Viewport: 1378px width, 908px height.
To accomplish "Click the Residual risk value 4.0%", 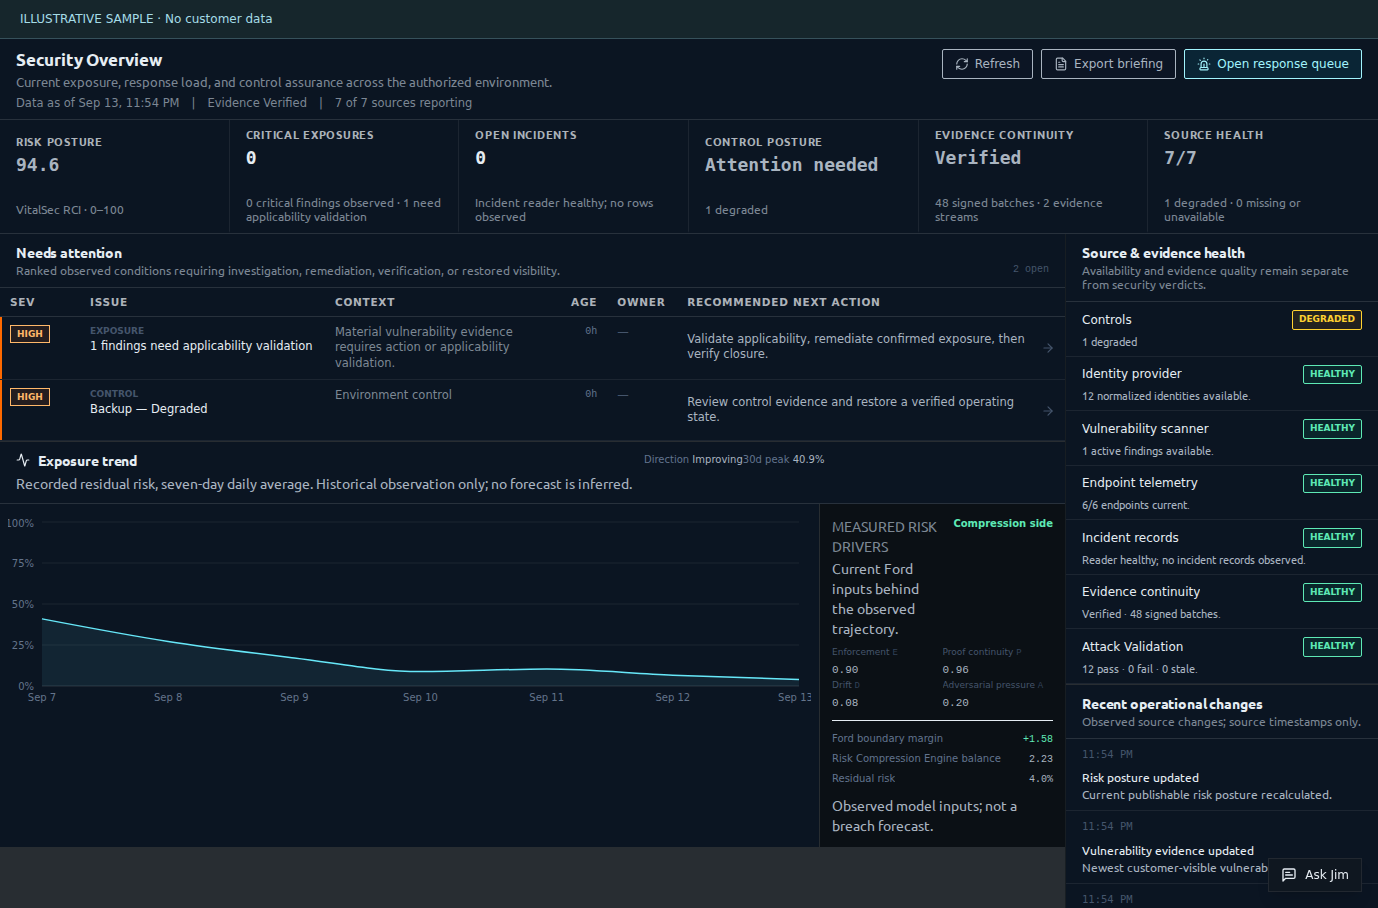I will coord(1041,779).
